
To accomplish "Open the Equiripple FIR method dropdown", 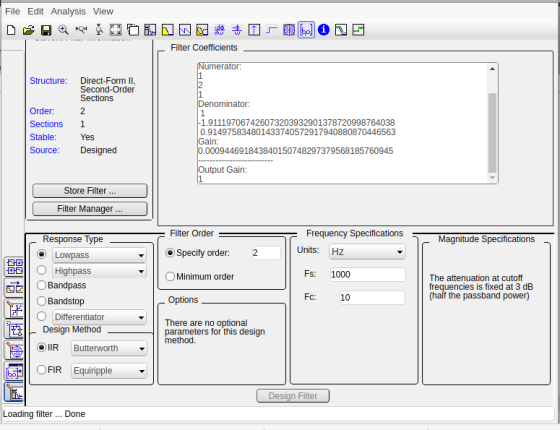I will point(109,371).
